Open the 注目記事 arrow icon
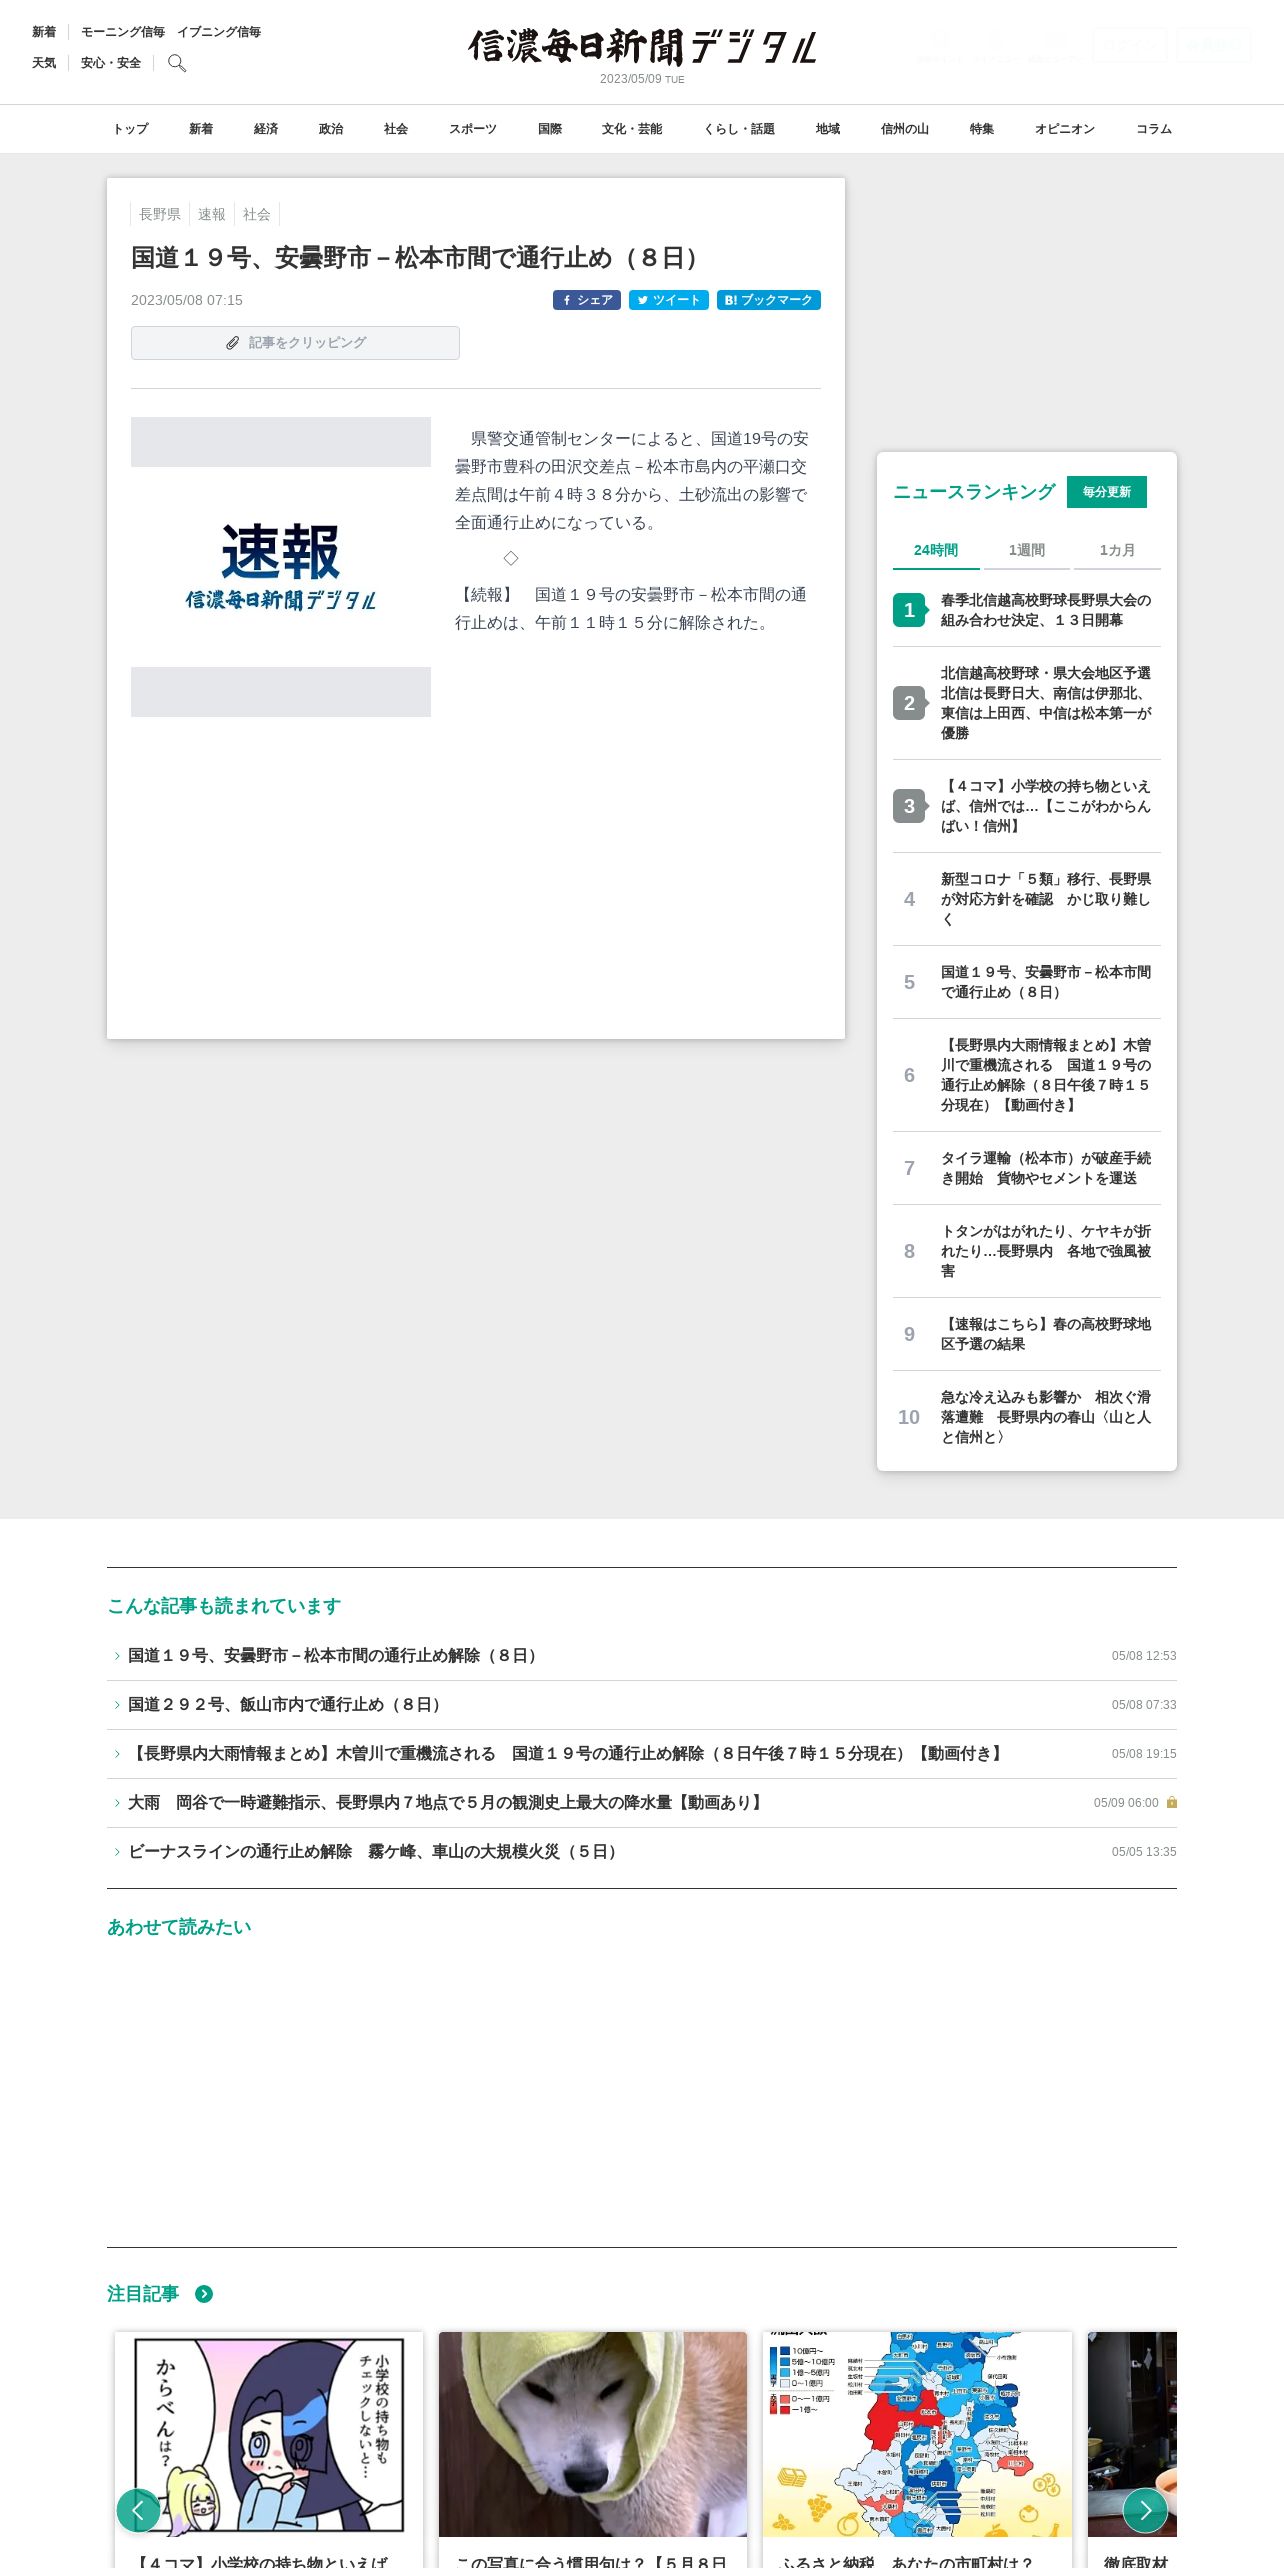 point(204,2294)
